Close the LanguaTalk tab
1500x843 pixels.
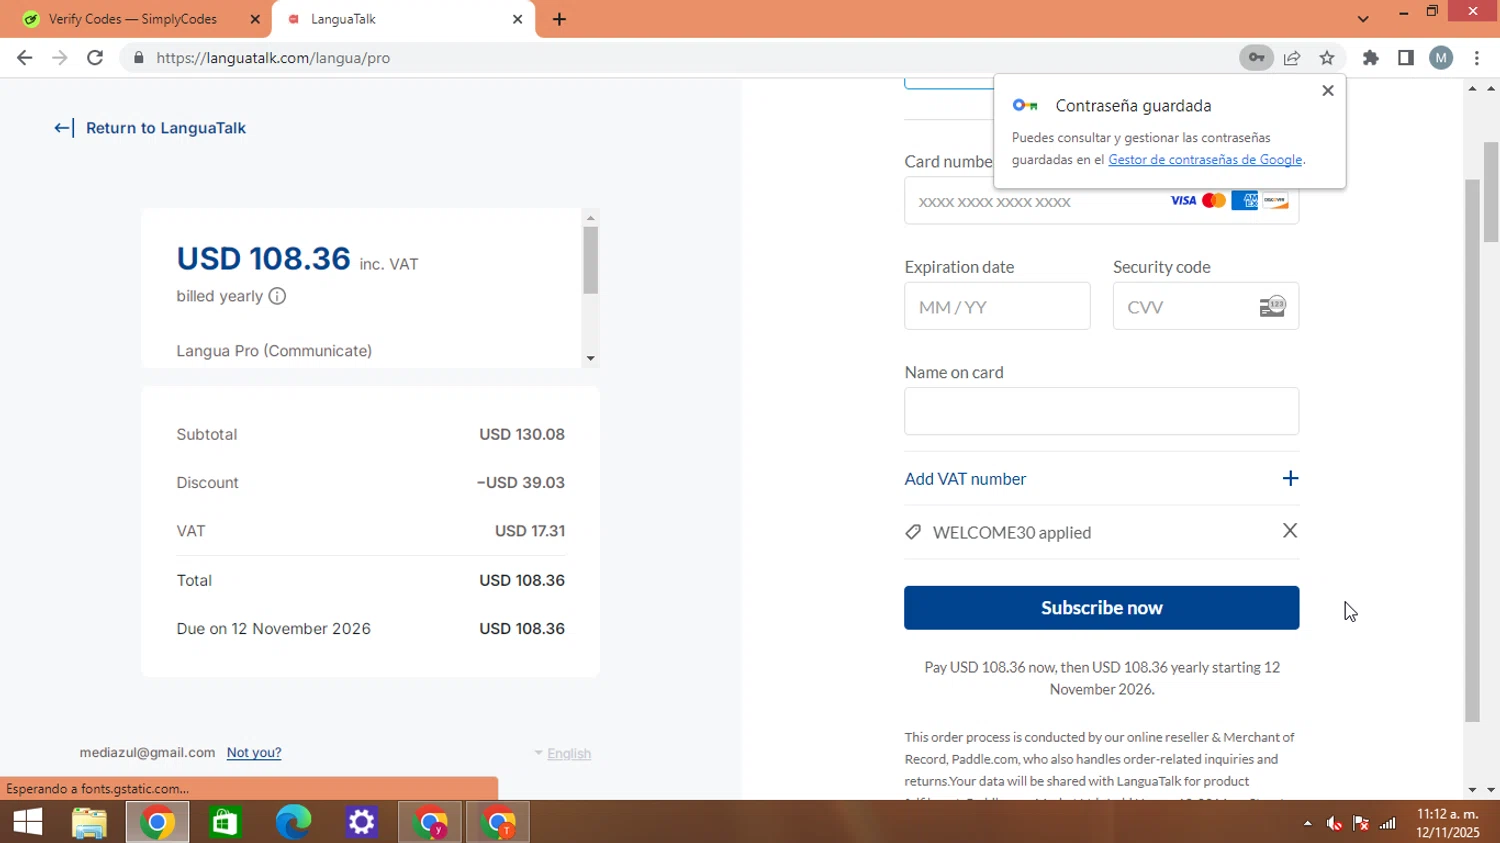point(517,19)
